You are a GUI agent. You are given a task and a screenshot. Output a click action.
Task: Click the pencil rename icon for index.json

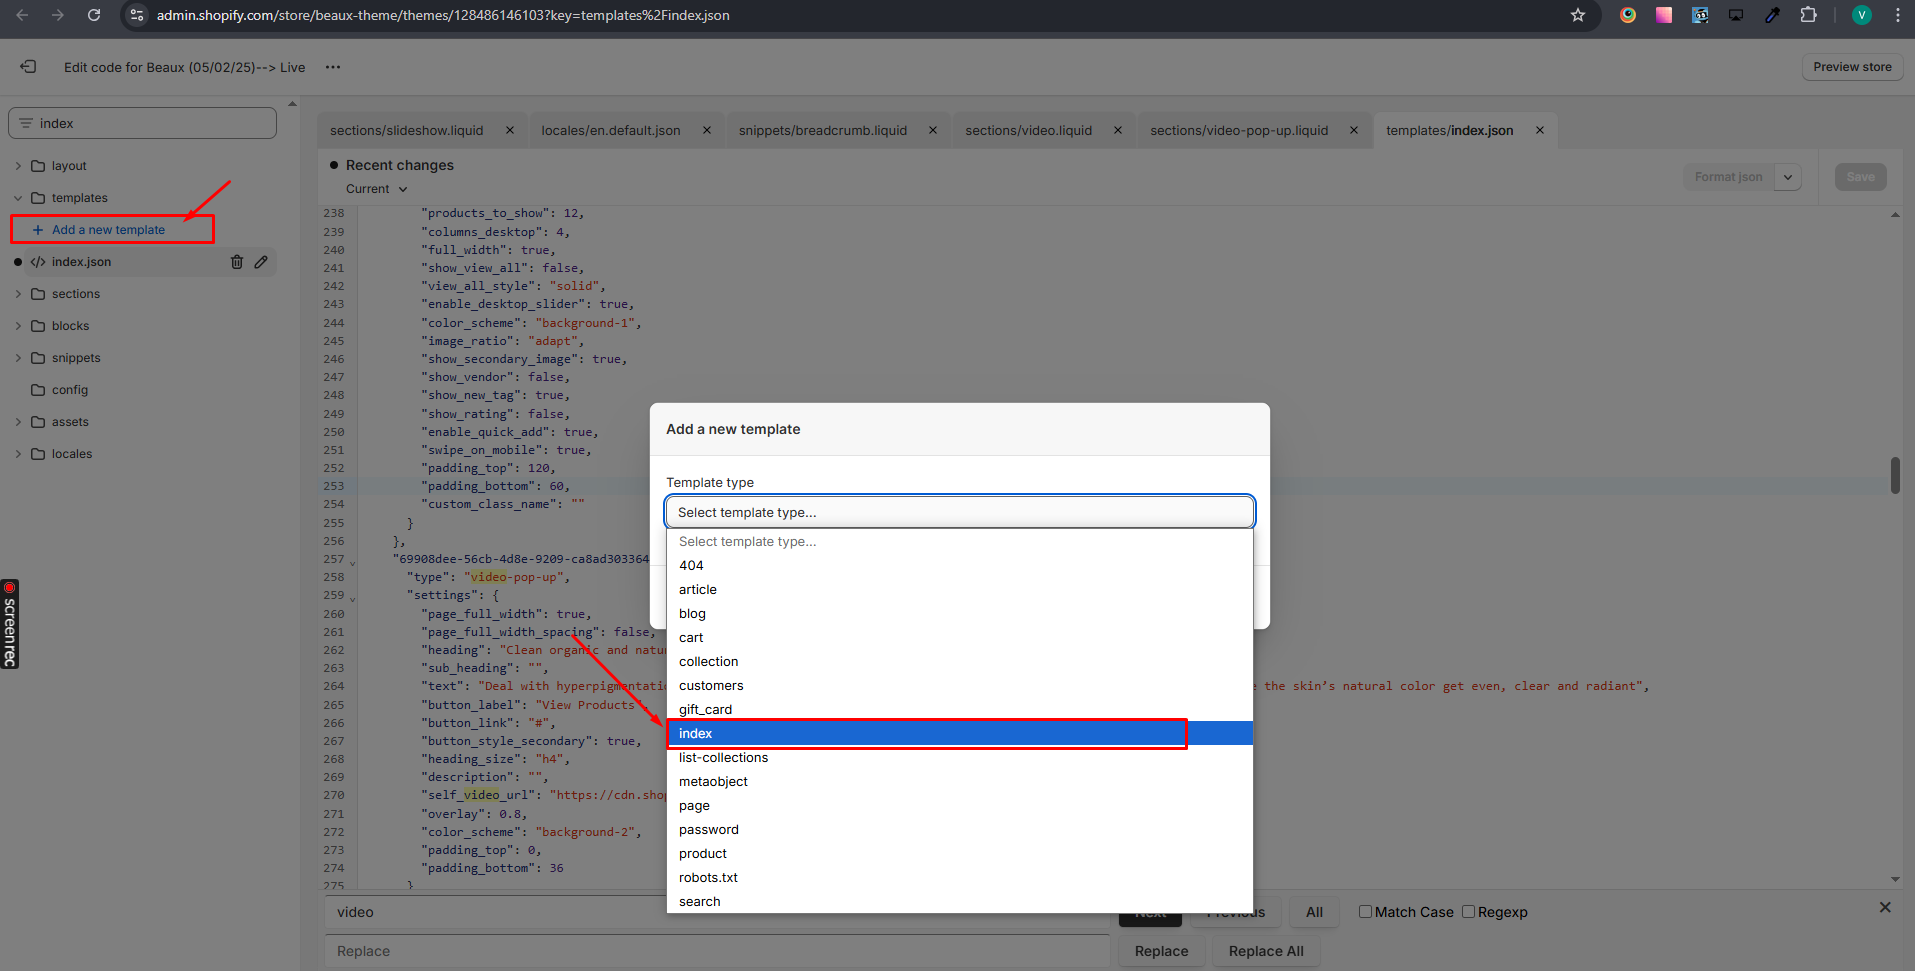pyautogui.click(x=261, y=262)
